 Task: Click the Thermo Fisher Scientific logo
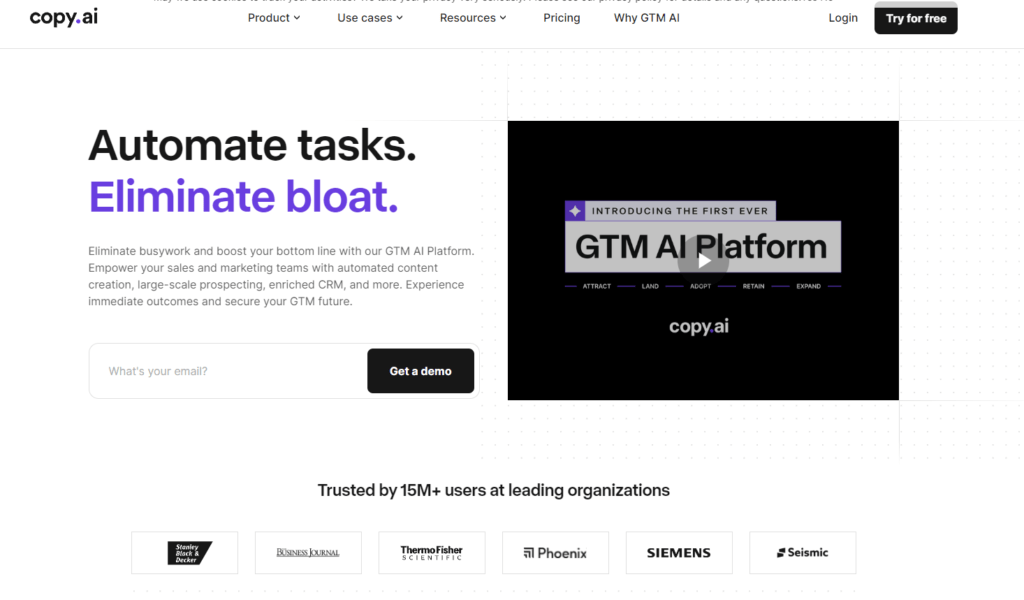click(x=432, y=553)
